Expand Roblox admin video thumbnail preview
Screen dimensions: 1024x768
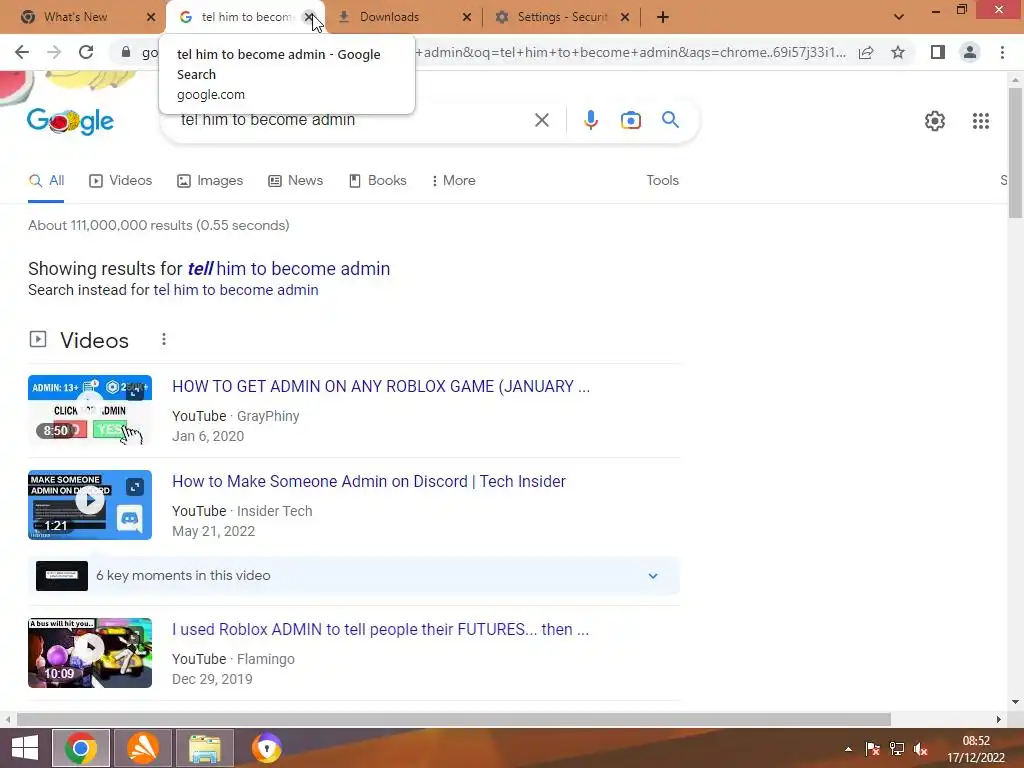135,392
